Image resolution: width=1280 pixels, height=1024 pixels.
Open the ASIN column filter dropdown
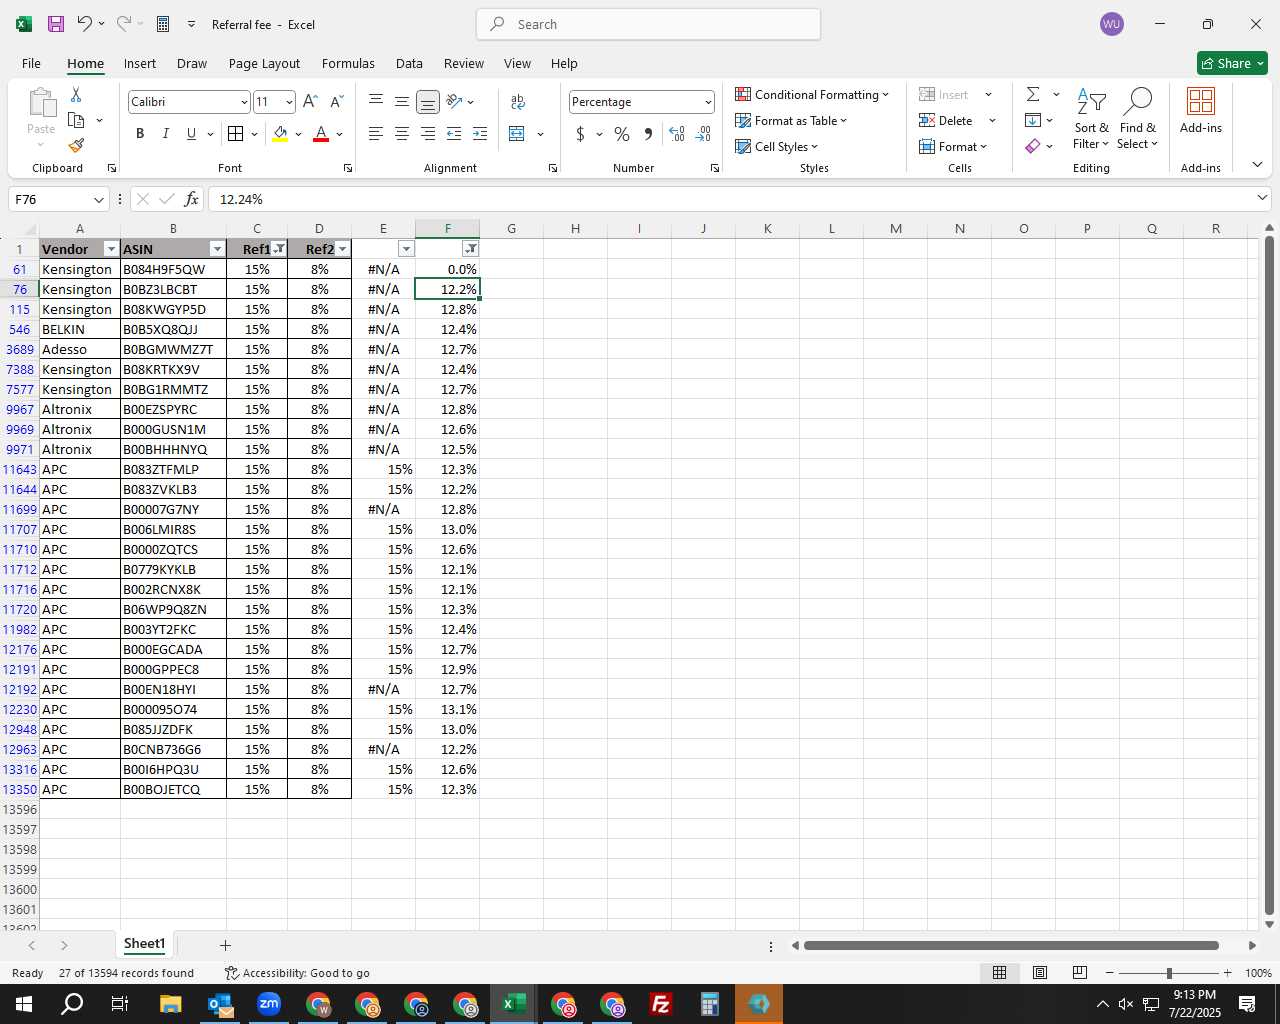tap(217, 249)
